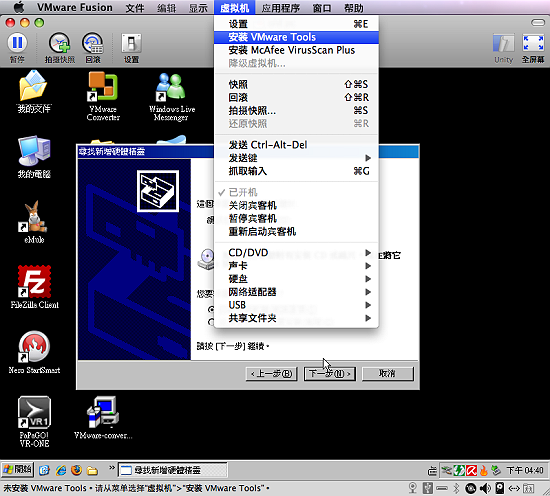Click the Firefox quick launch icon
The width and height of the screenshot is (550, 496).
(x=76, y=470)
